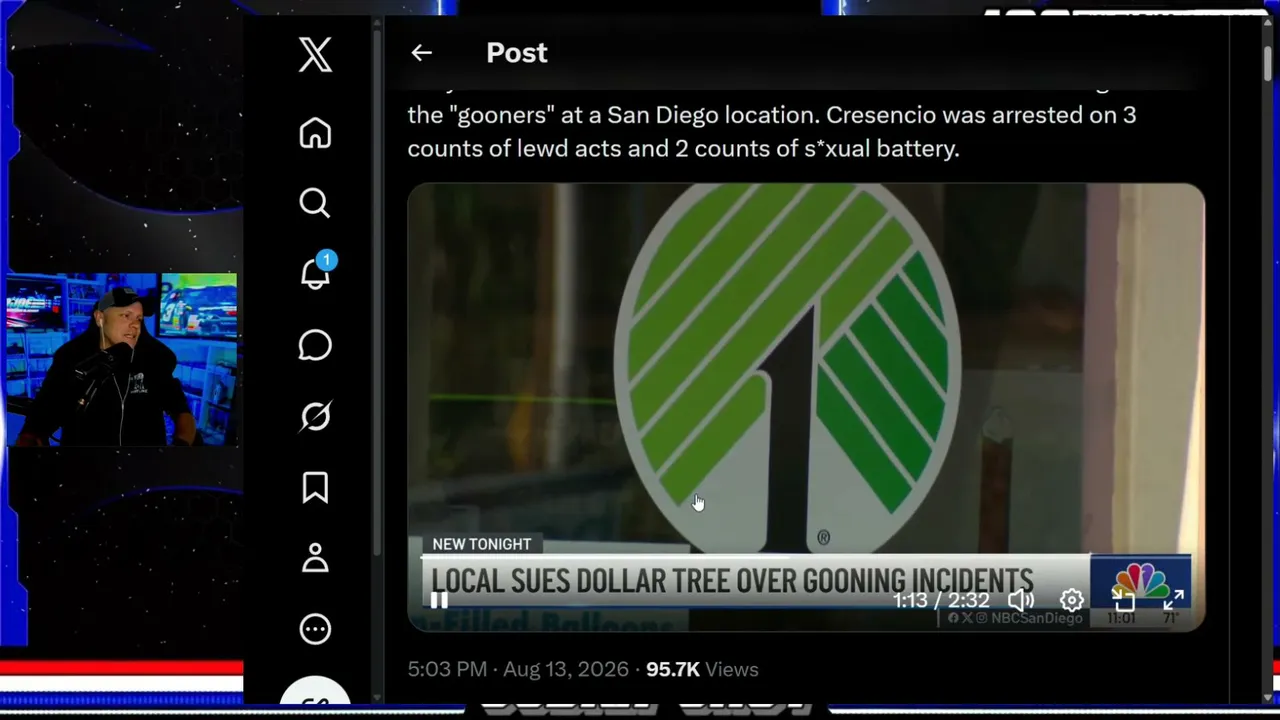Click the Post page heading
The image size is (1280, 720).
[517, 53]
